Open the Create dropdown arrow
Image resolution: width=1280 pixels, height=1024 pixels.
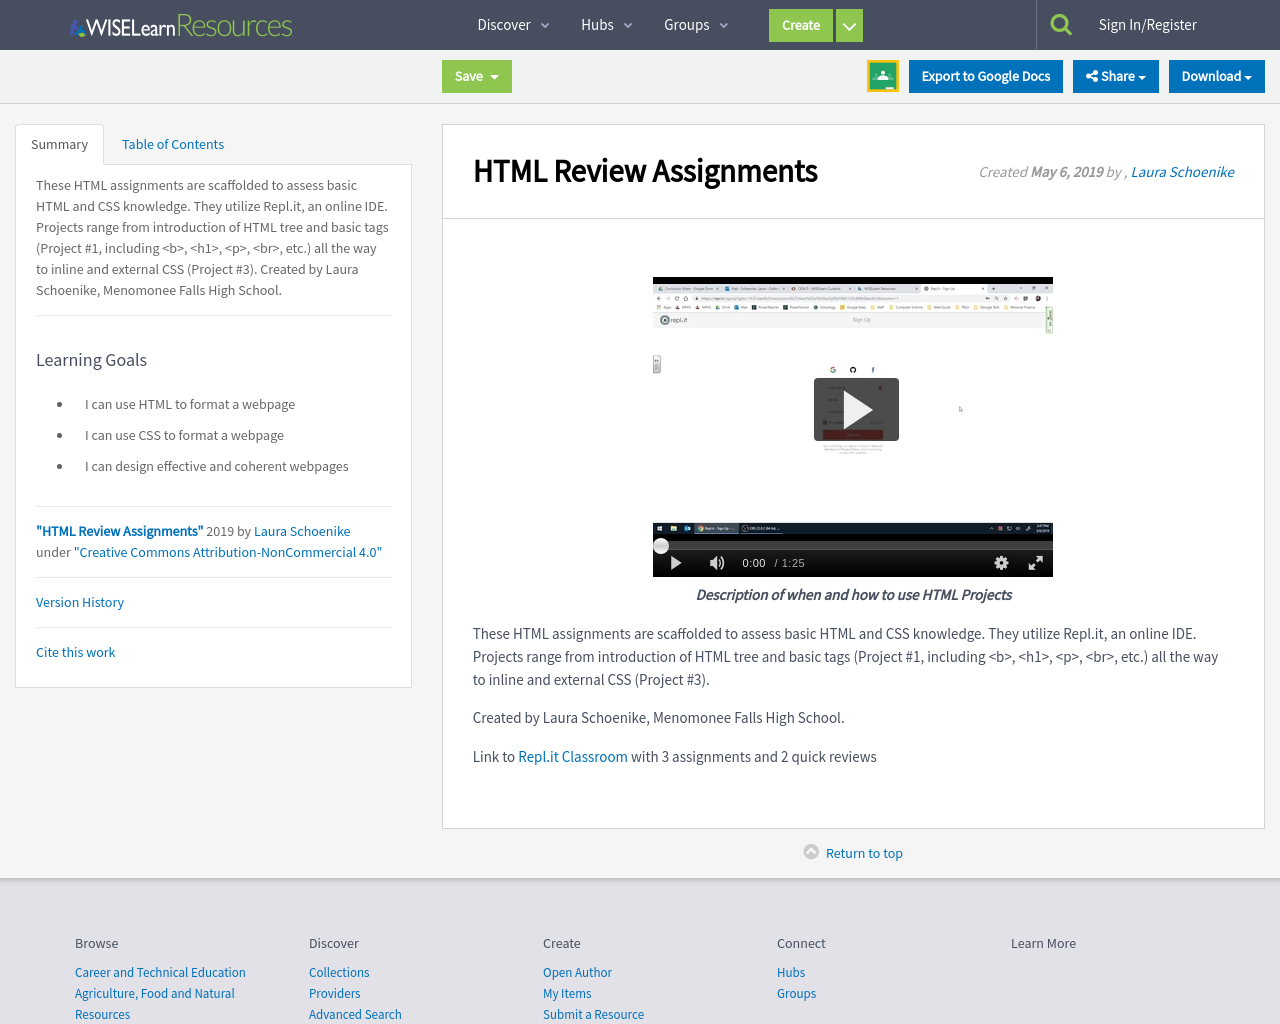click(x=849, y=26)
